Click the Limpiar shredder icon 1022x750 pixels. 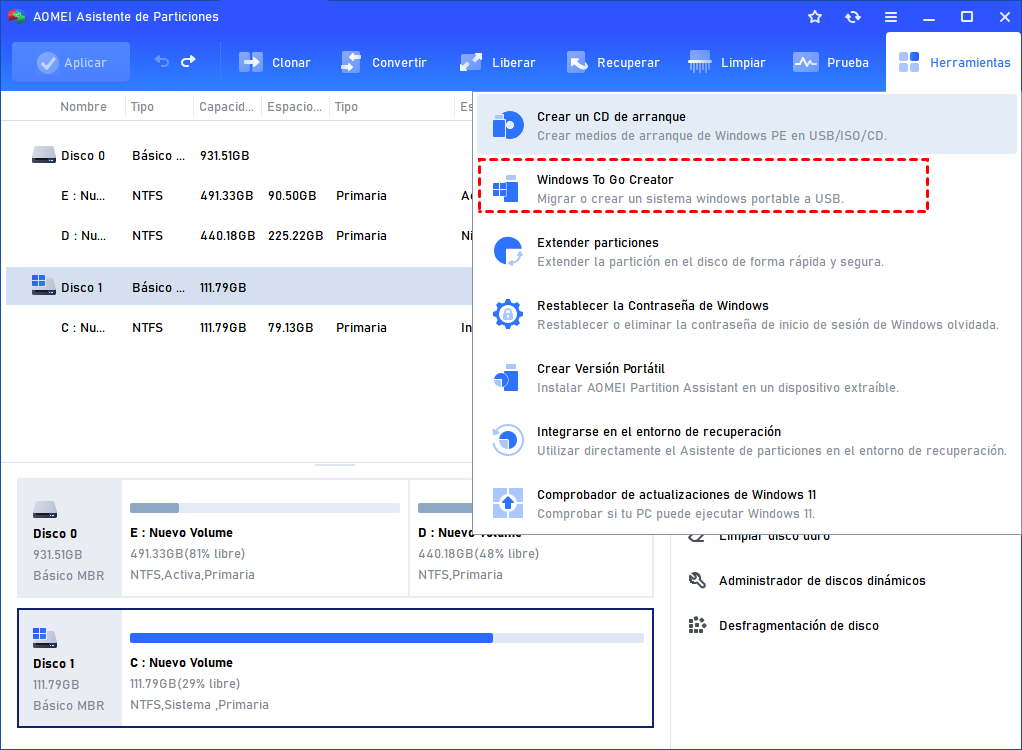click(x=699, y=63)
